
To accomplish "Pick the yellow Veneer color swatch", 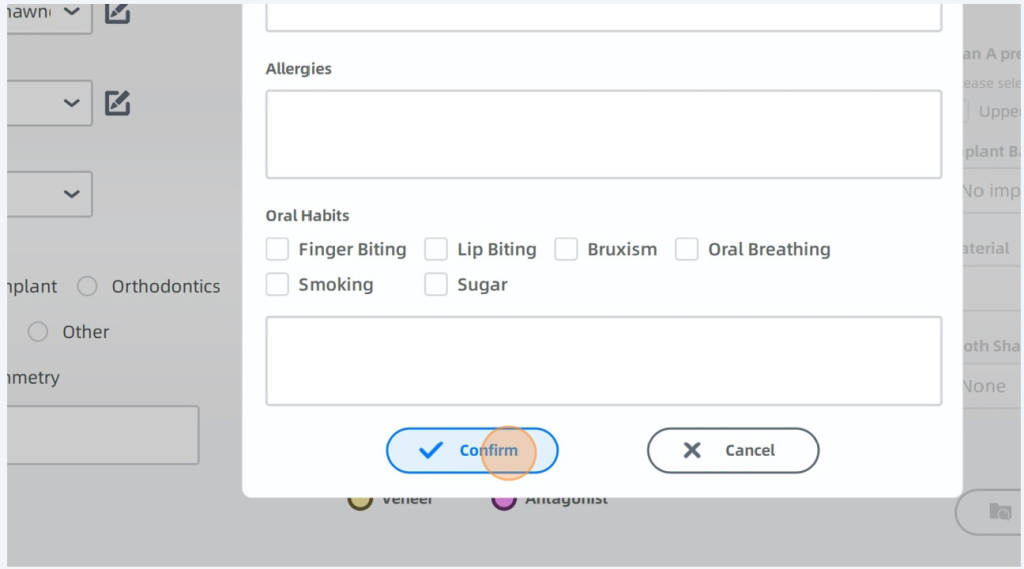I will click(x=360, y=499).
